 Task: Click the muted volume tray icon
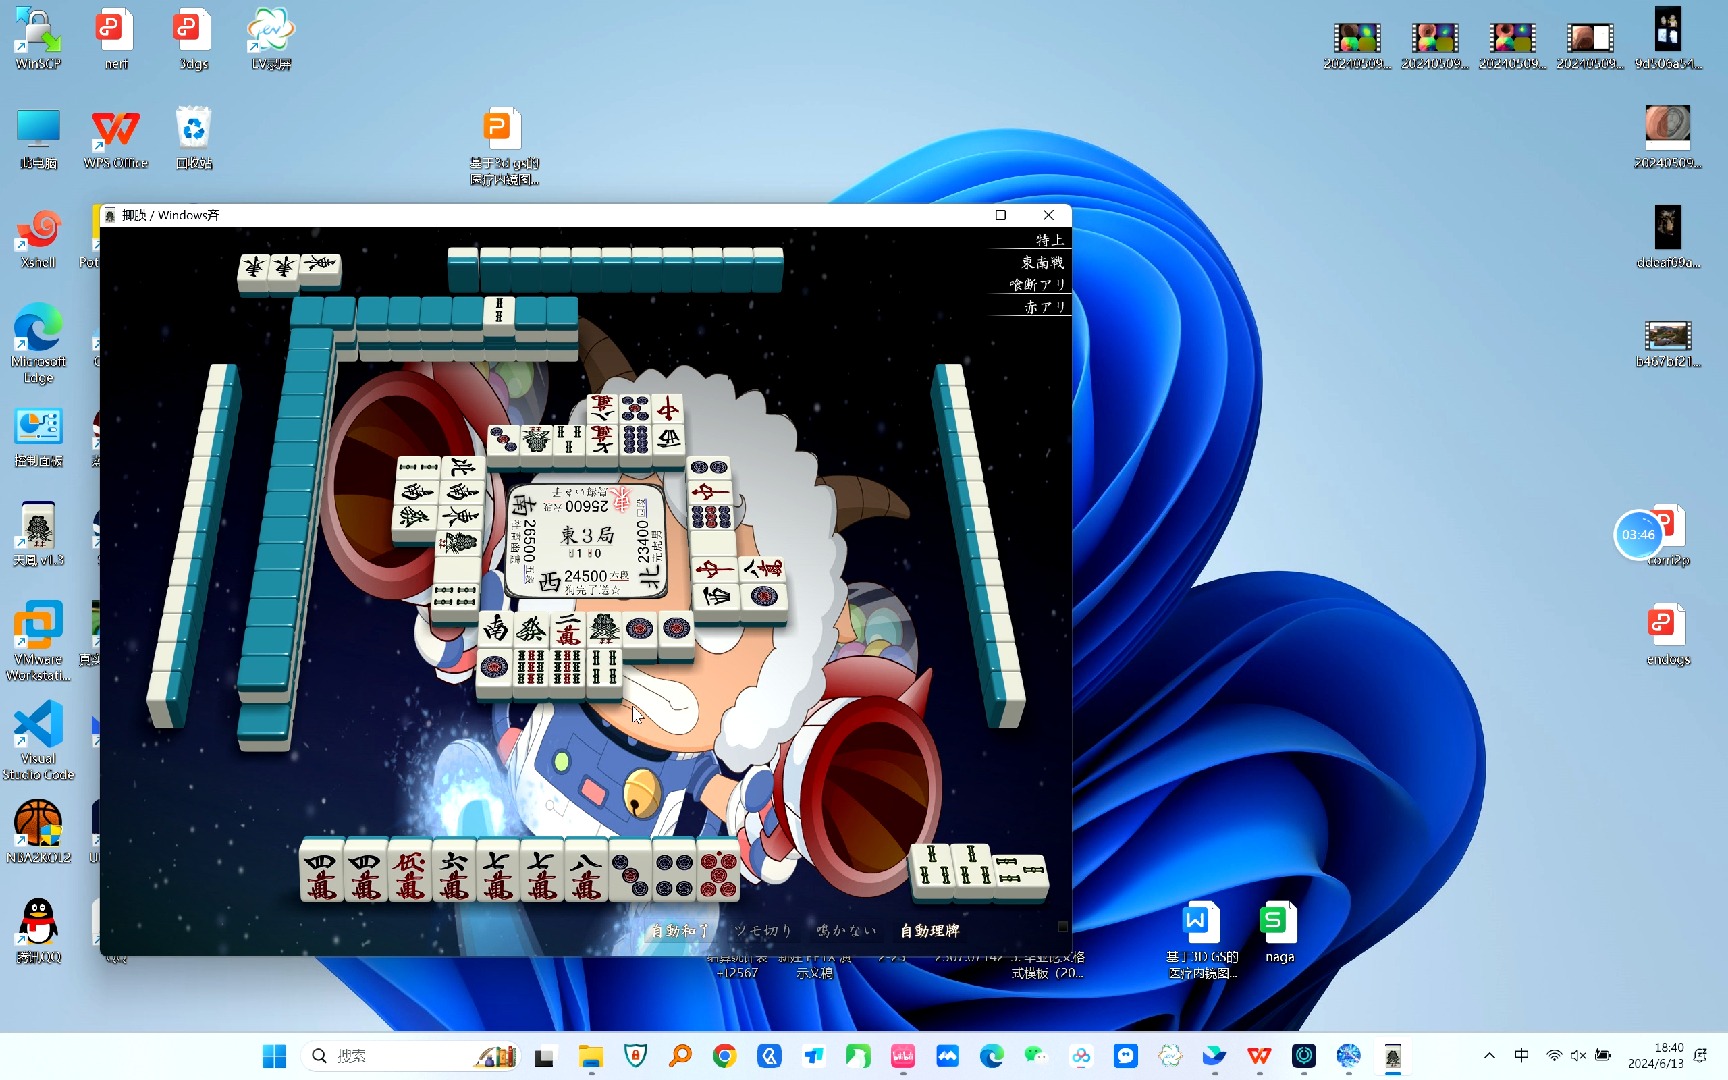[1578, 1056]
